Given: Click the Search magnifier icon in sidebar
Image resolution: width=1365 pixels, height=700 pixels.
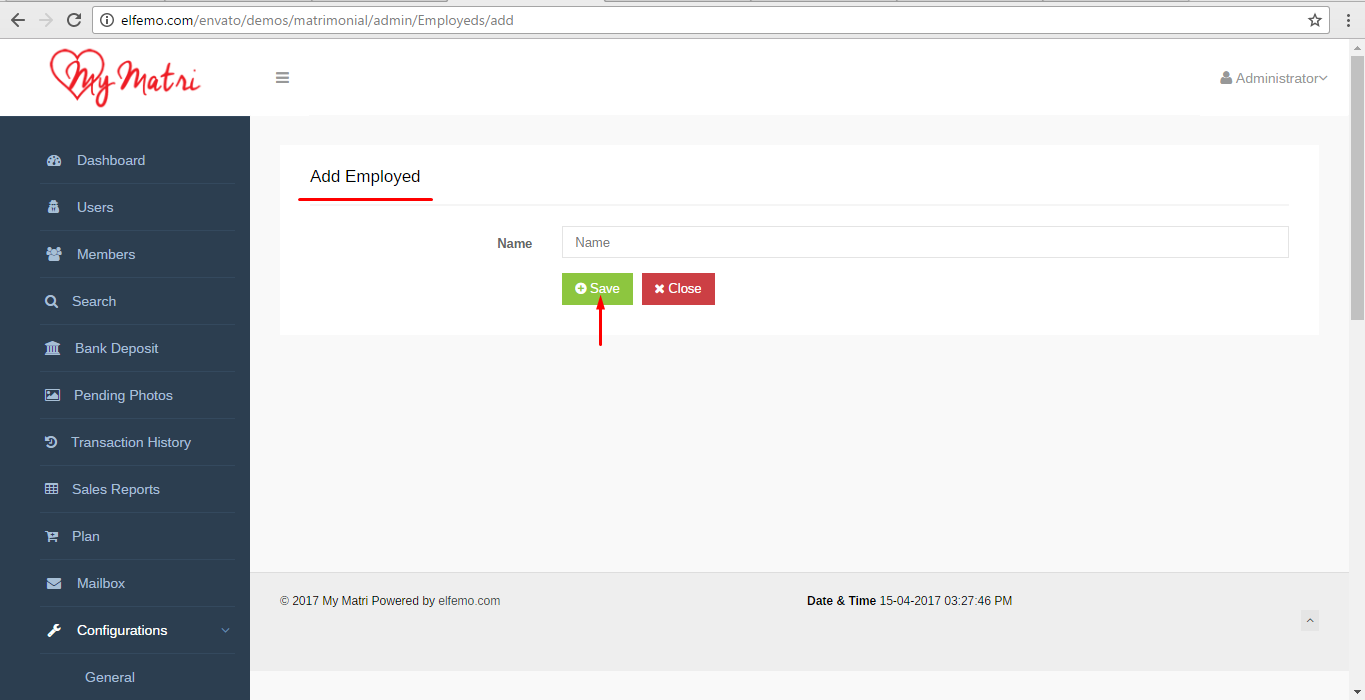Looking at the screenshot, I should point(51,301).
